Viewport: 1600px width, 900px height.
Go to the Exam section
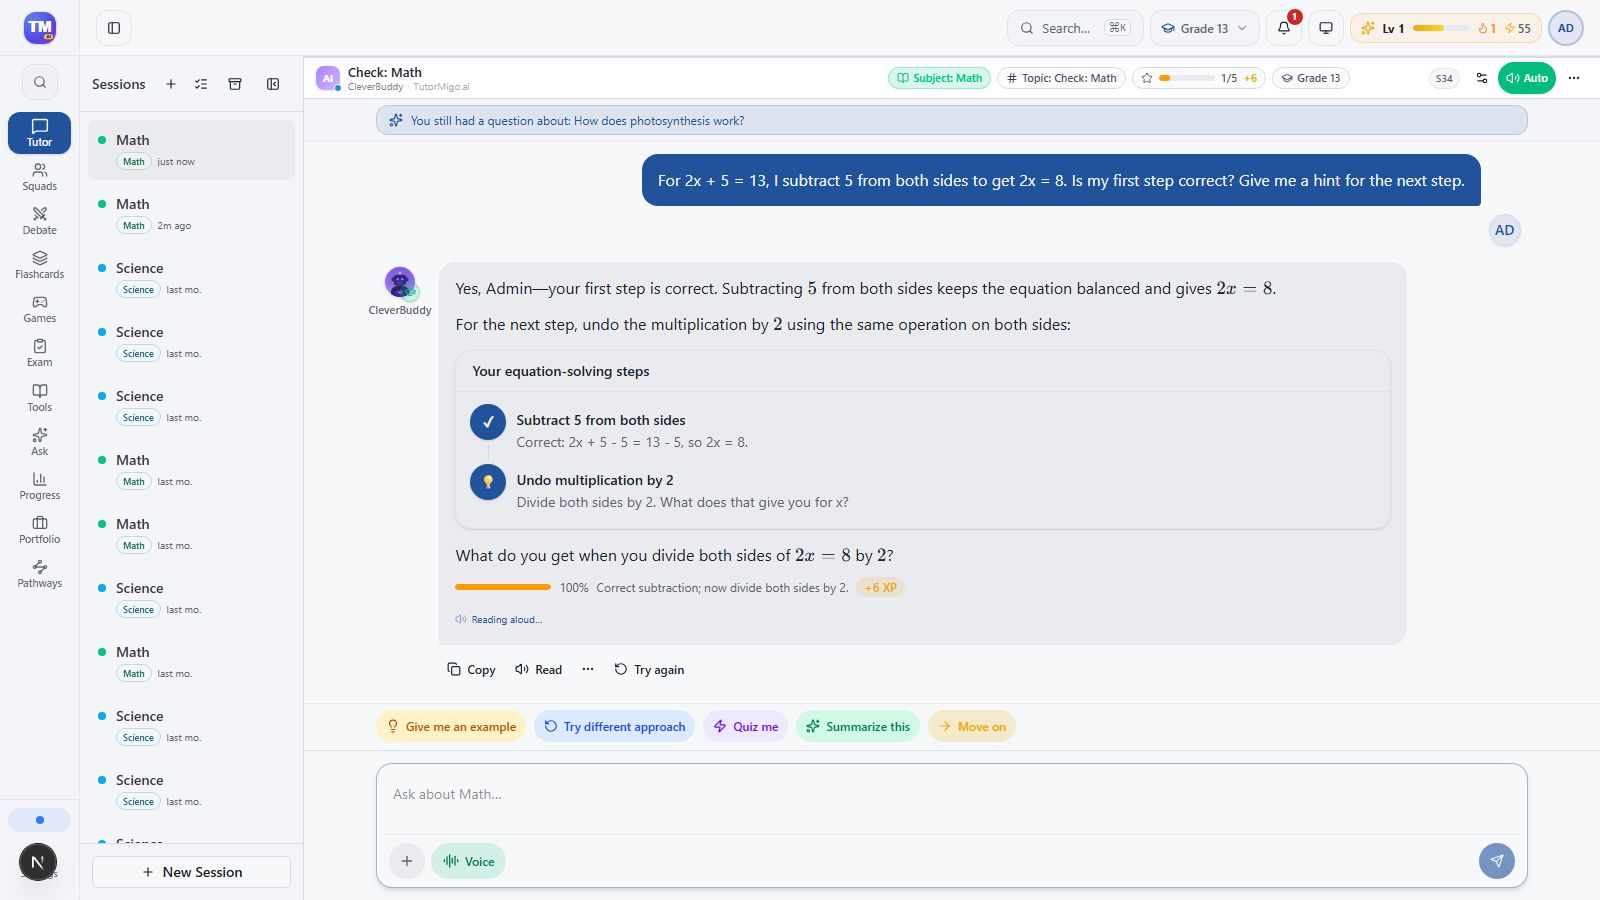click(x=39, y=353)
